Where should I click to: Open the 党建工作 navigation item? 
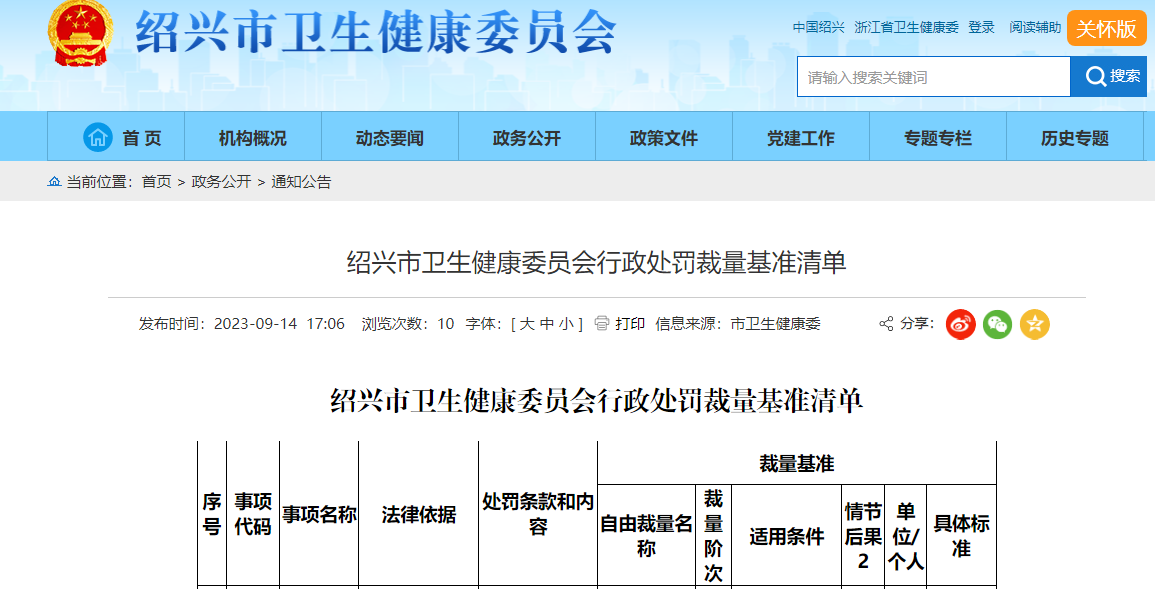pos(800,138)
